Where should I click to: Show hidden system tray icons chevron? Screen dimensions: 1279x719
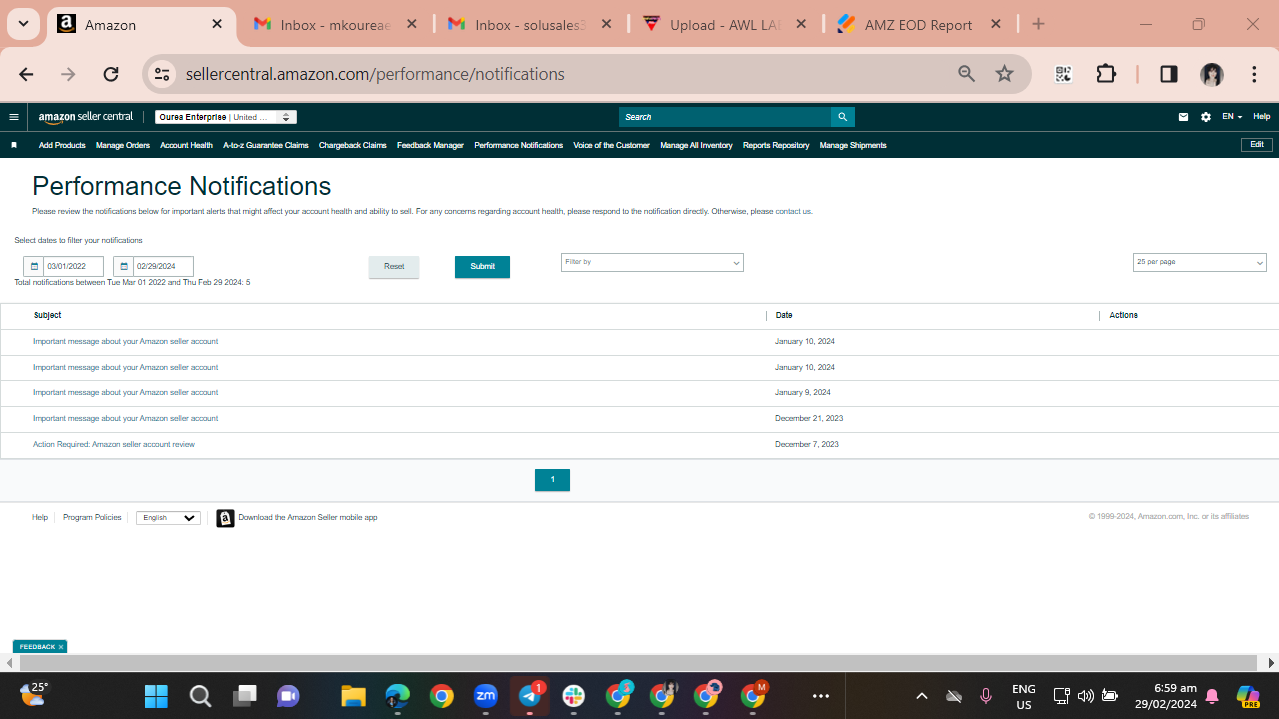922,696
